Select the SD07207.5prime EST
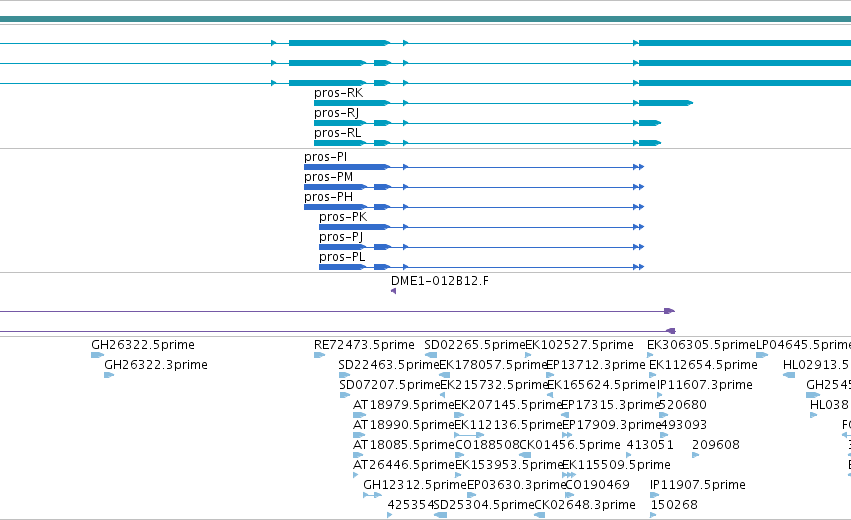Image resolution: width=851 pixels, height=520 pixels. coord(390,385)
